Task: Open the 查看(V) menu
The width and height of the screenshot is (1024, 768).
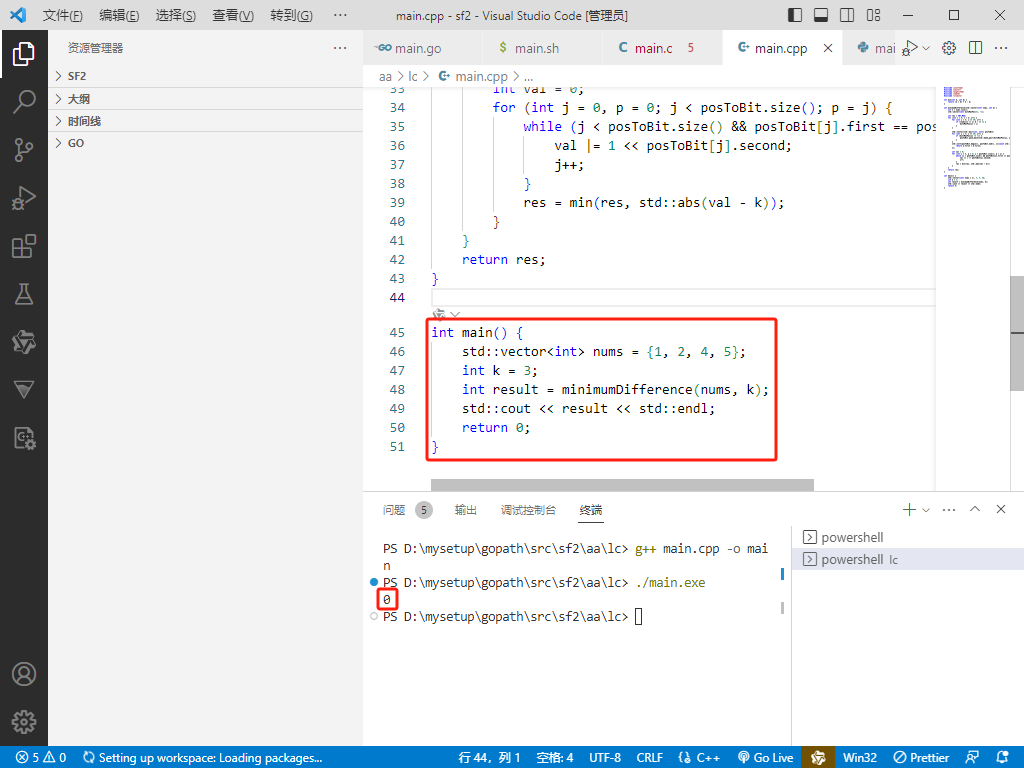Action: (233, 15)
